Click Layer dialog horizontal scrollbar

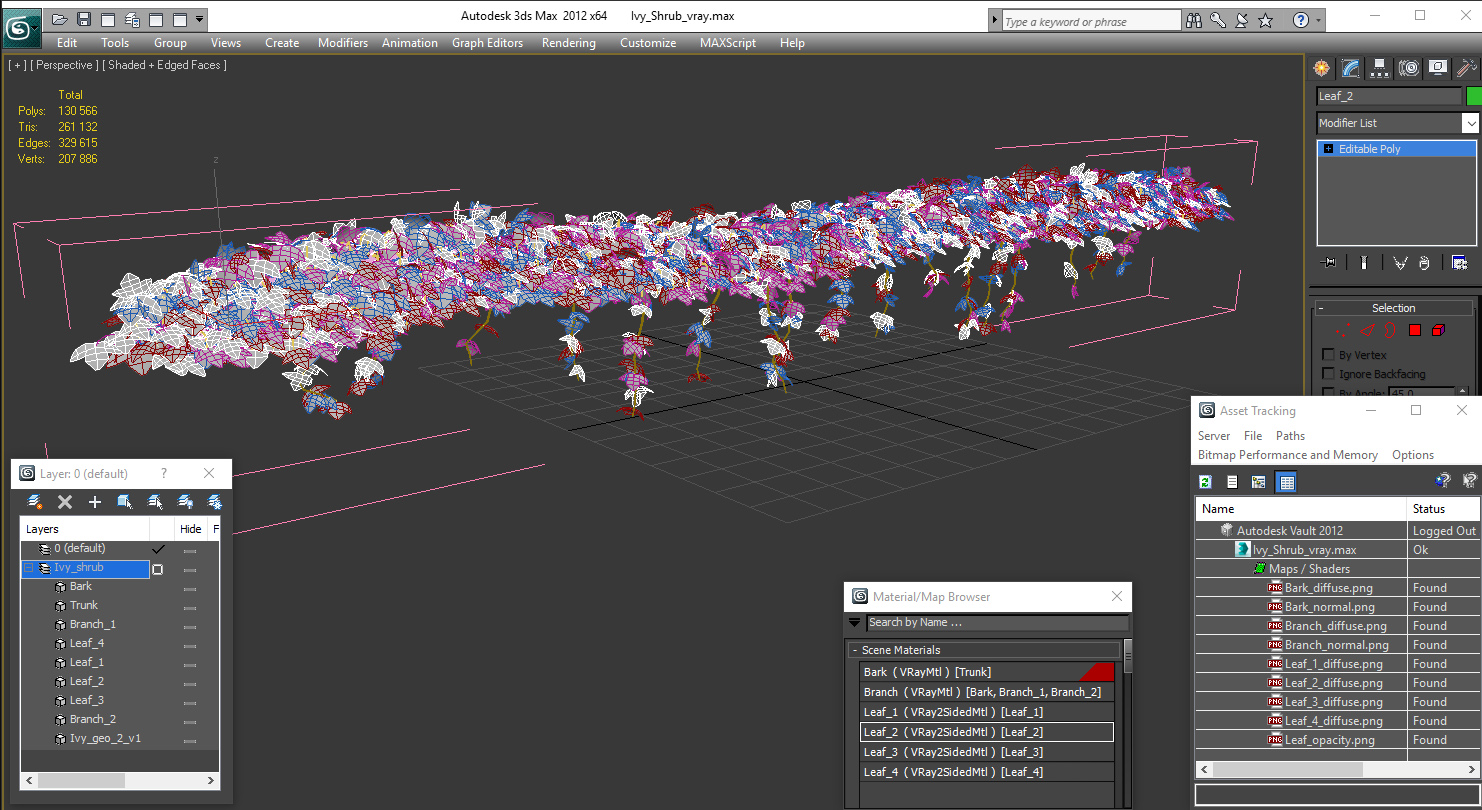point(120,780)
